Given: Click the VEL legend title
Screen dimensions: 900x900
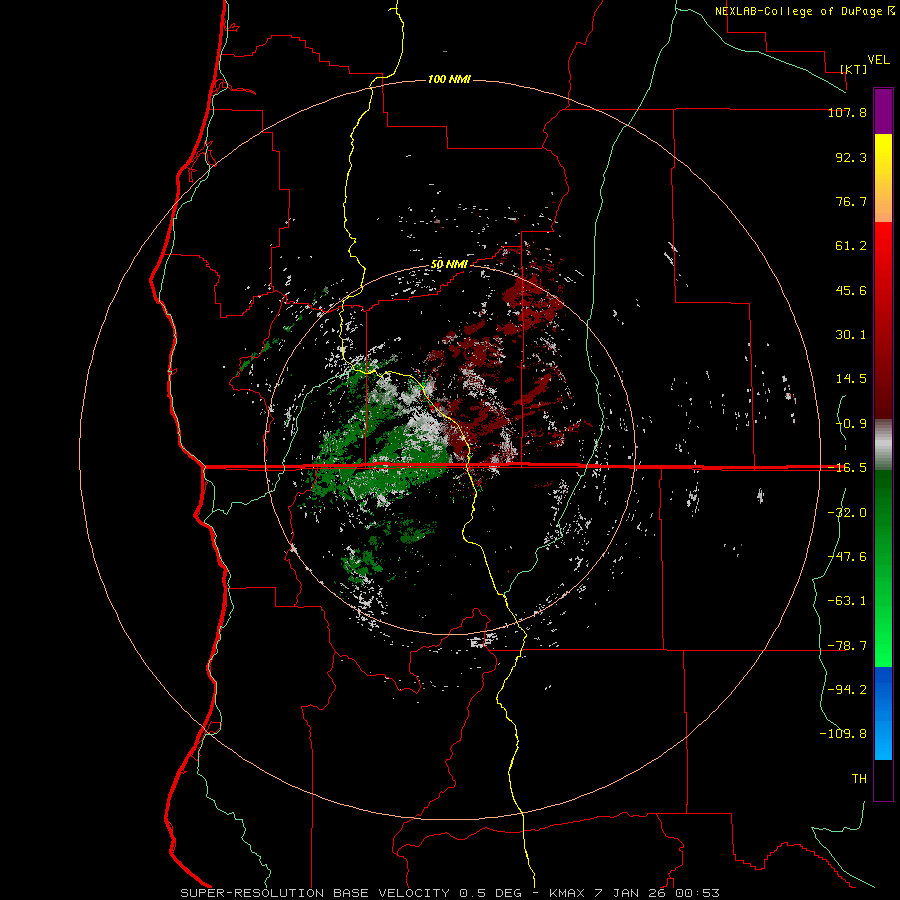Looking at the screenshot, I should click(x=878, y=60).
